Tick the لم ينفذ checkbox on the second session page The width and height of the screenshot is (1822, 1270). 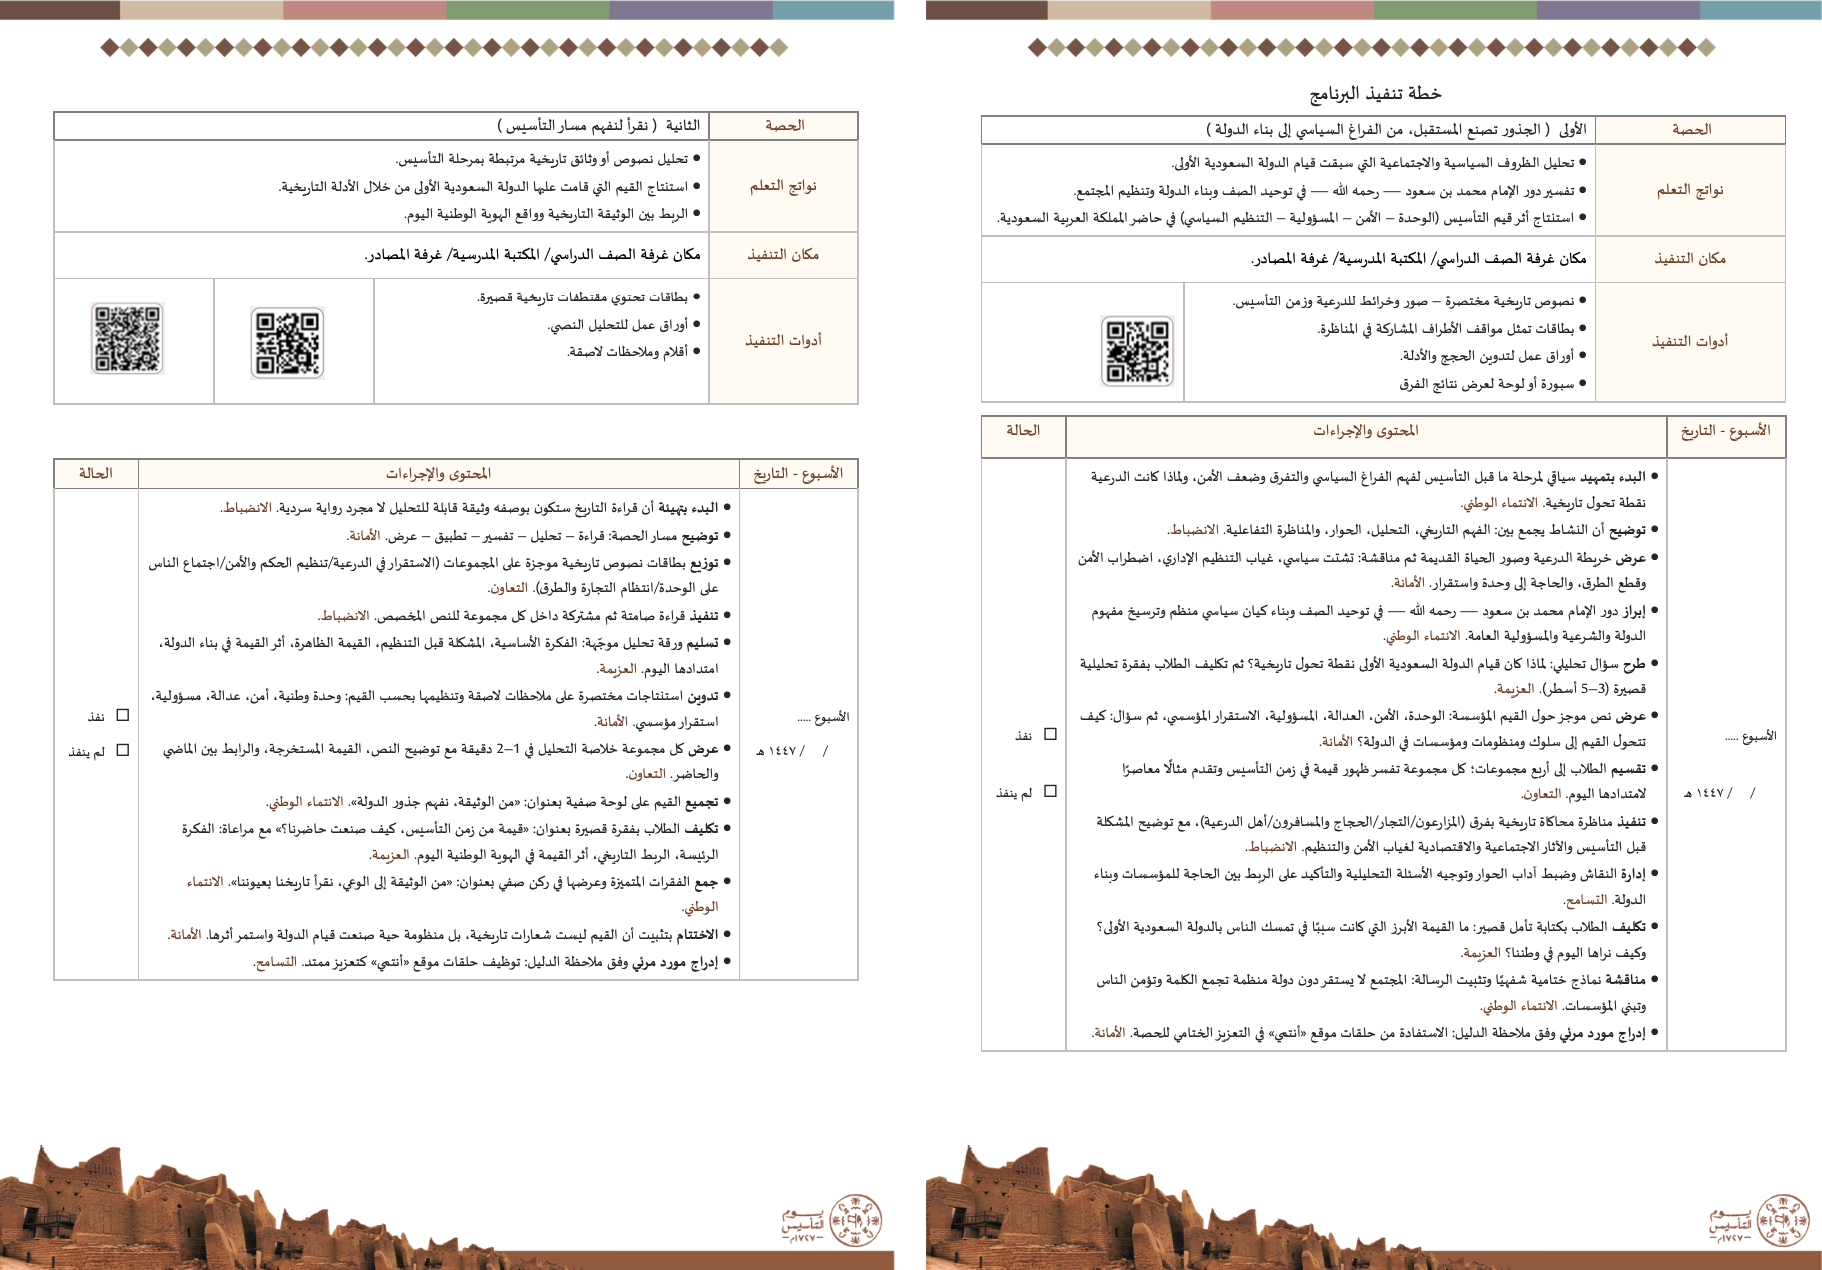pyautogui.click(x=123, y=750)
